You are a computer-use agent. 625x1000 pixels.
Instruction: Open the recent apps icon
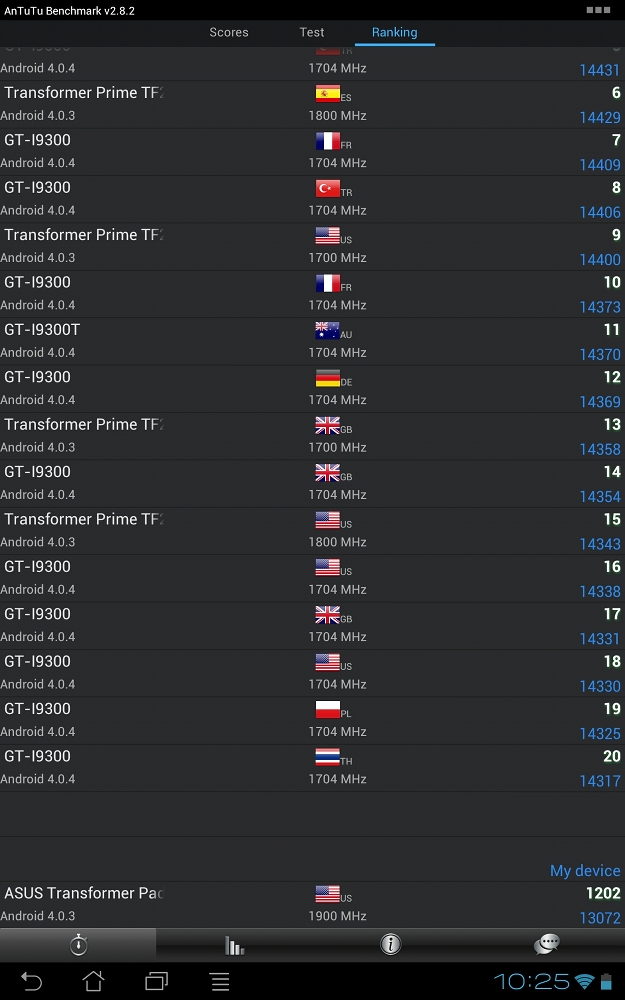pyautogui.click(x=157, y=981)
